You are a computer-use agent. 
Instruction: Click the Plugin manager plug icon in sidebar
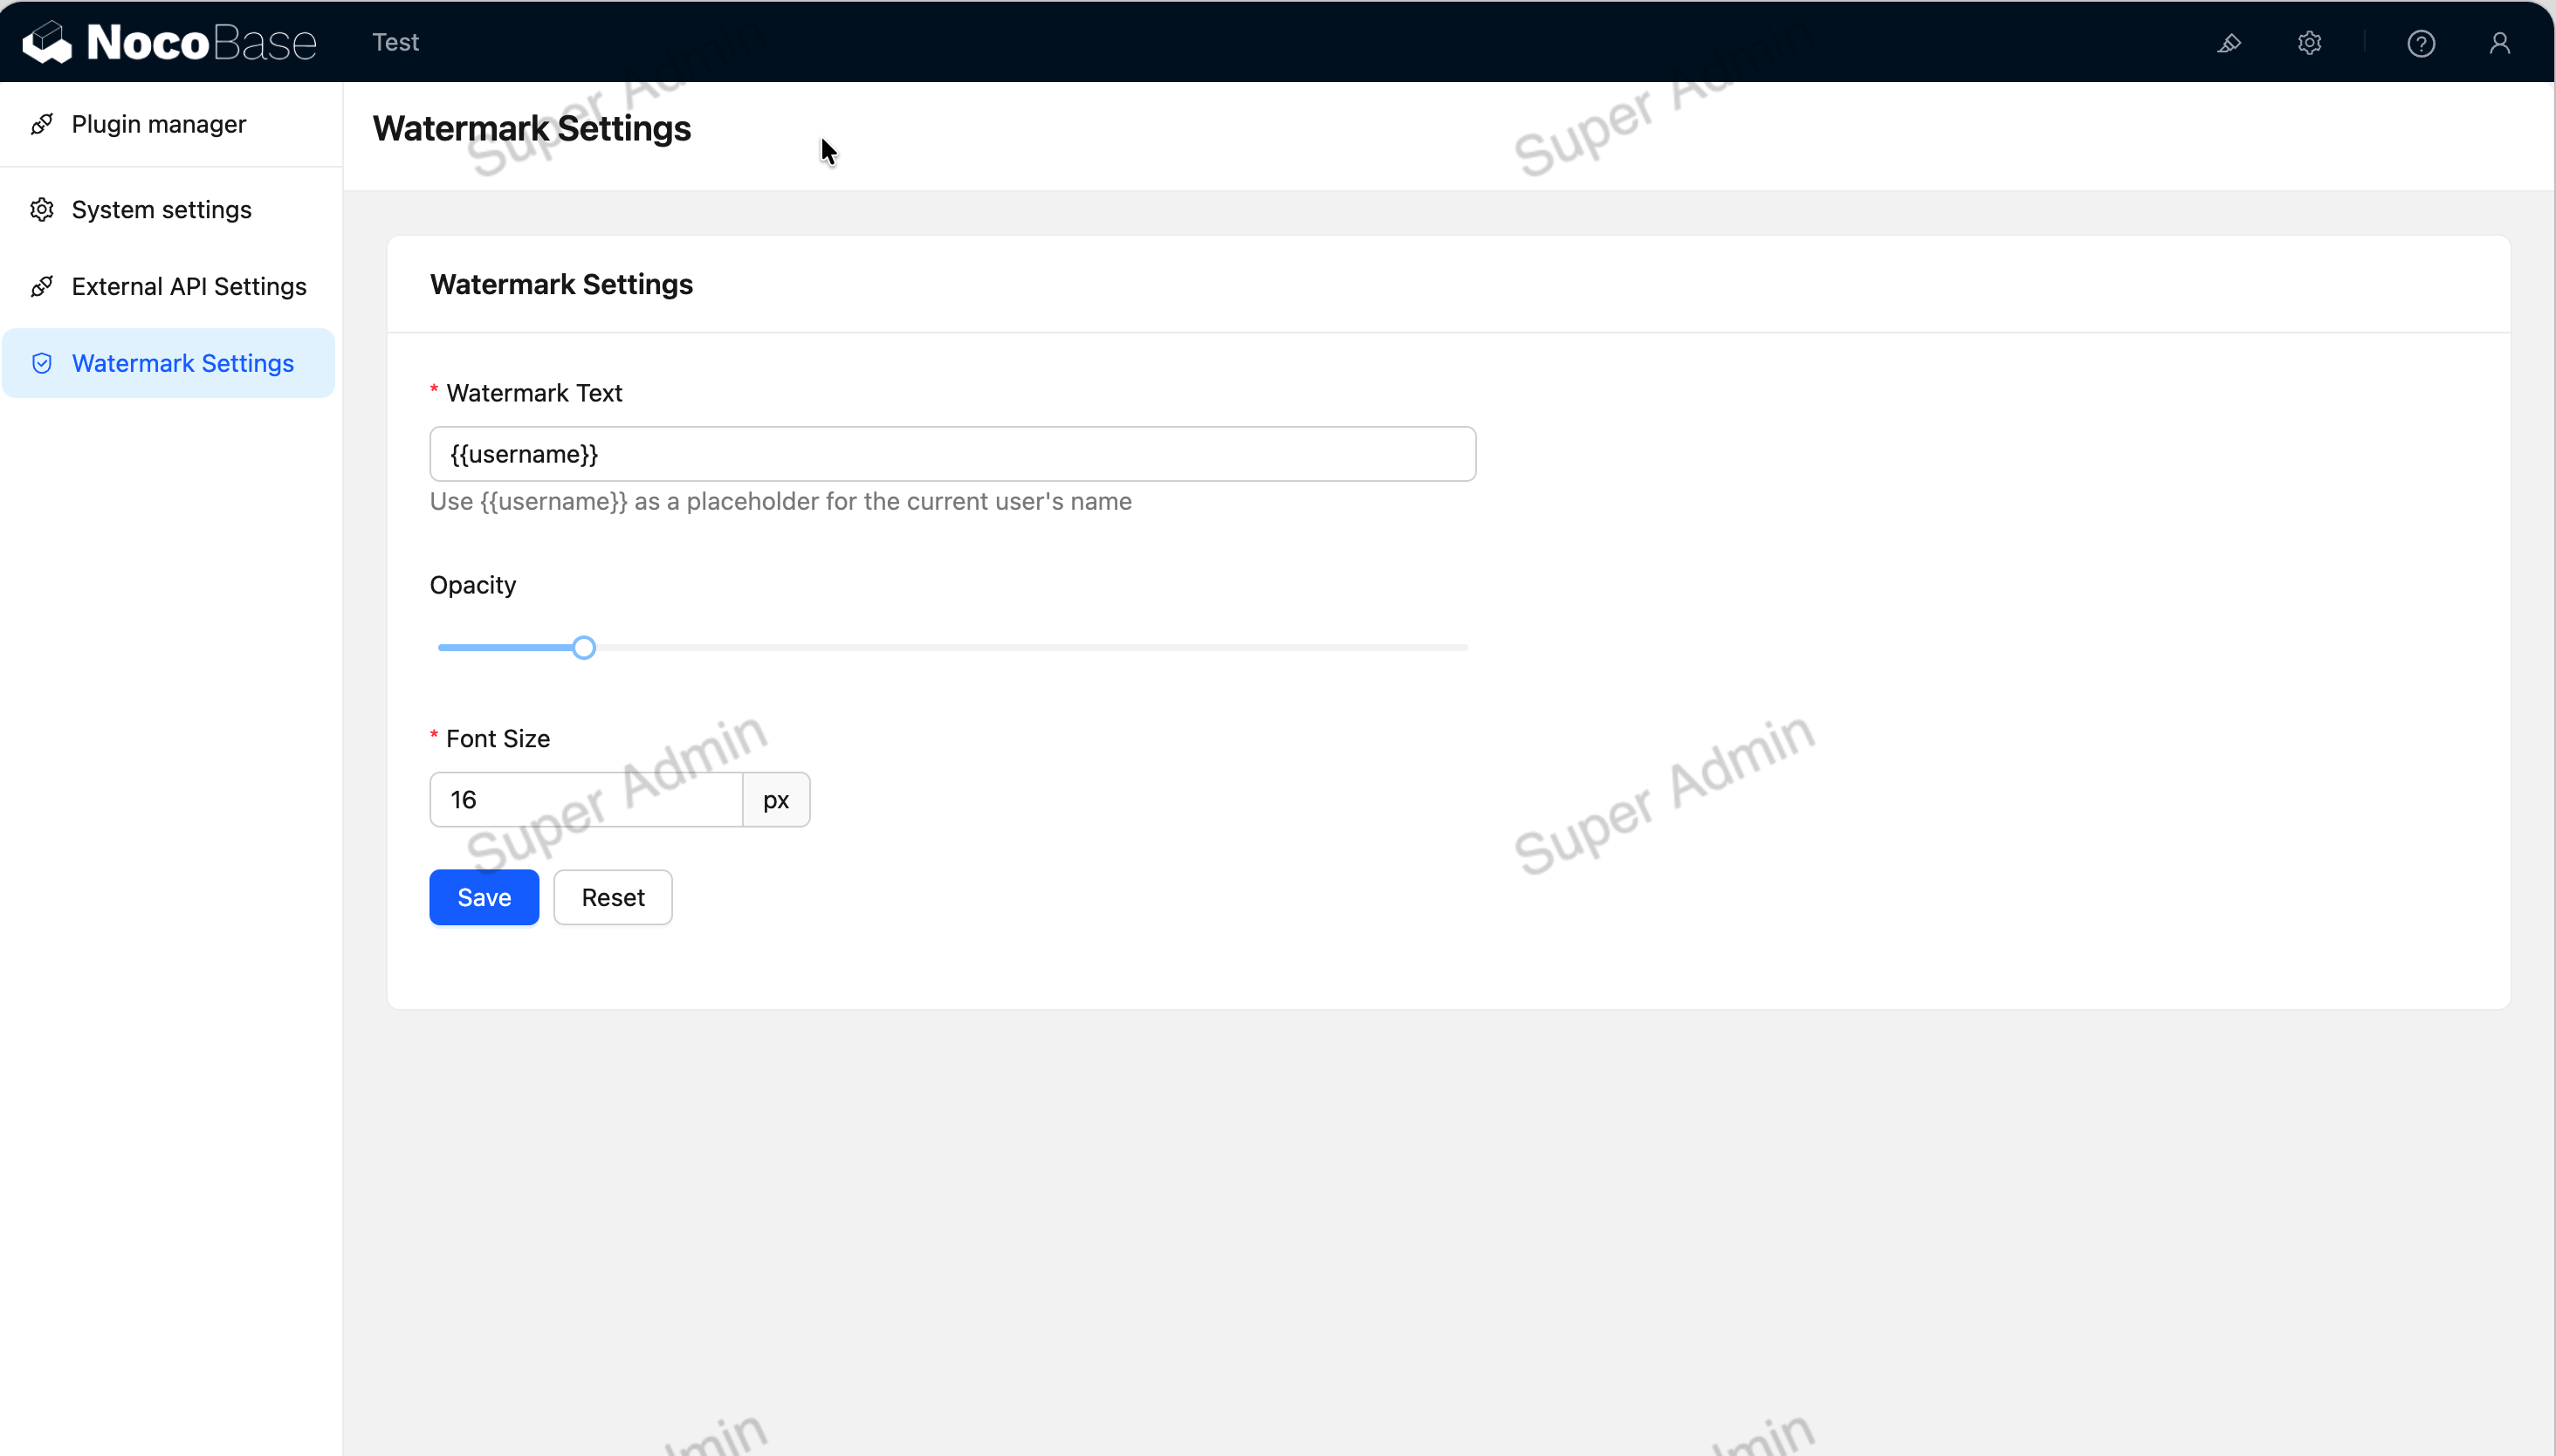pos(43,123)
